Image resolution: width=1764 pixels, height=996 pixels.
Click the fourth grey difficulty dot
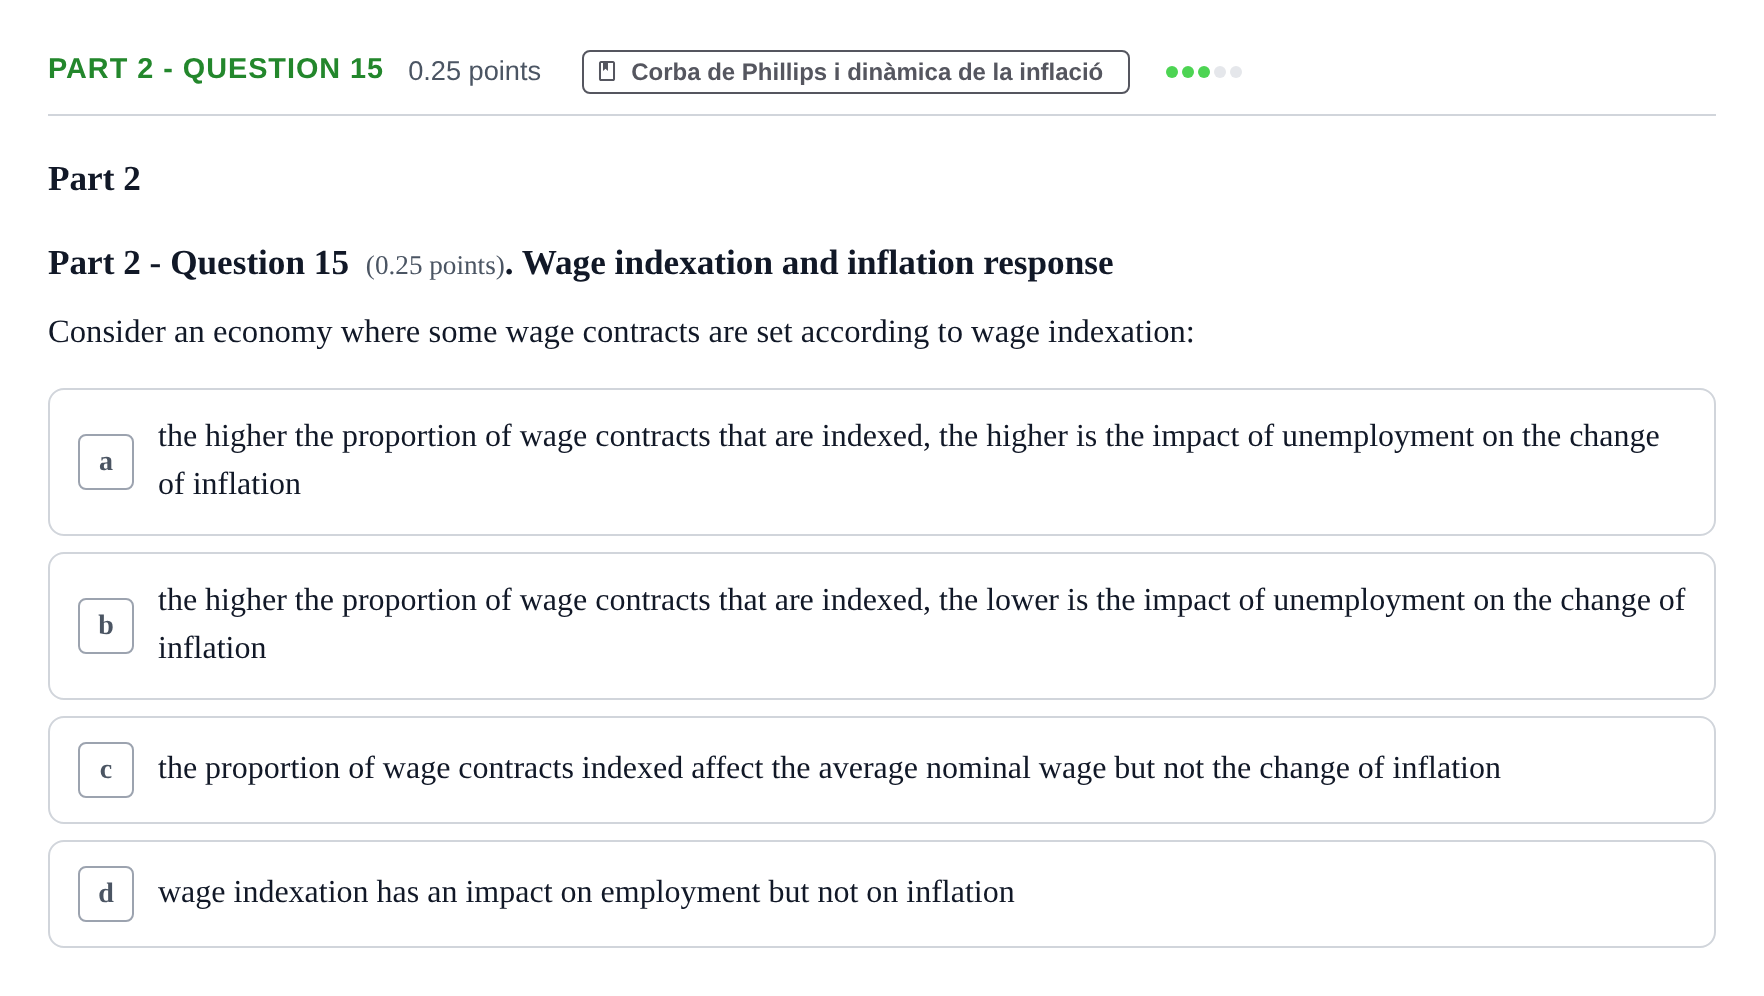(x=1220, y=72)
